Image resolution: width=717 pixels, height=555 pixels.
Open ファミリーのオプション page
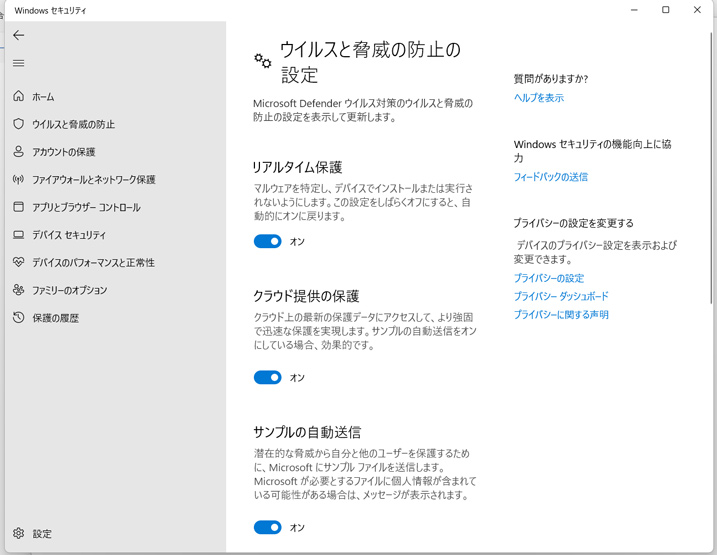[x=70, y=290]
